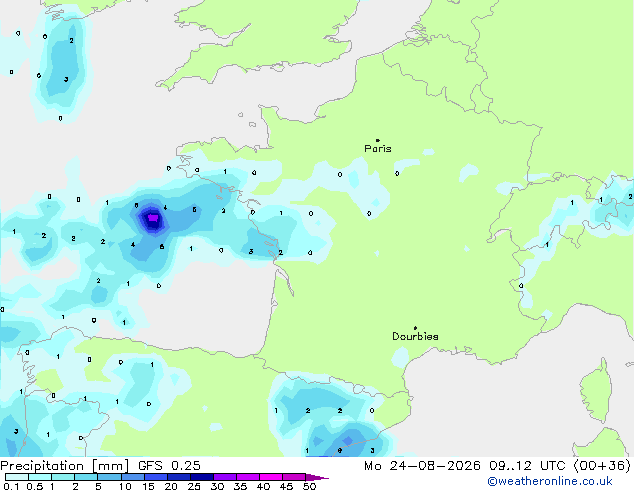Click the 'GFS 0.25' model label
The height and width of the screenshot is (490, 634).
pyautogui.click(x=169, y=466)
